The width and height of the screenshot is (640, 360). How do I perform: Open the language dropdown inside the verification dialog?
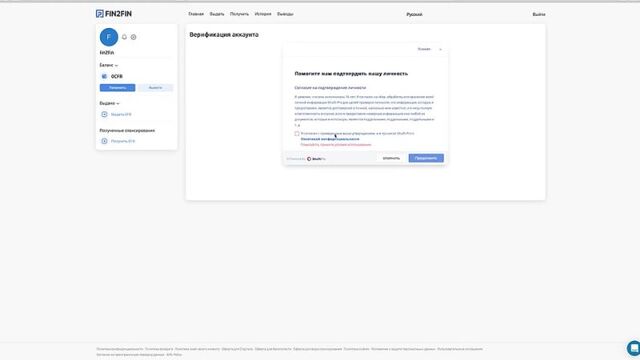click(429, 49)
